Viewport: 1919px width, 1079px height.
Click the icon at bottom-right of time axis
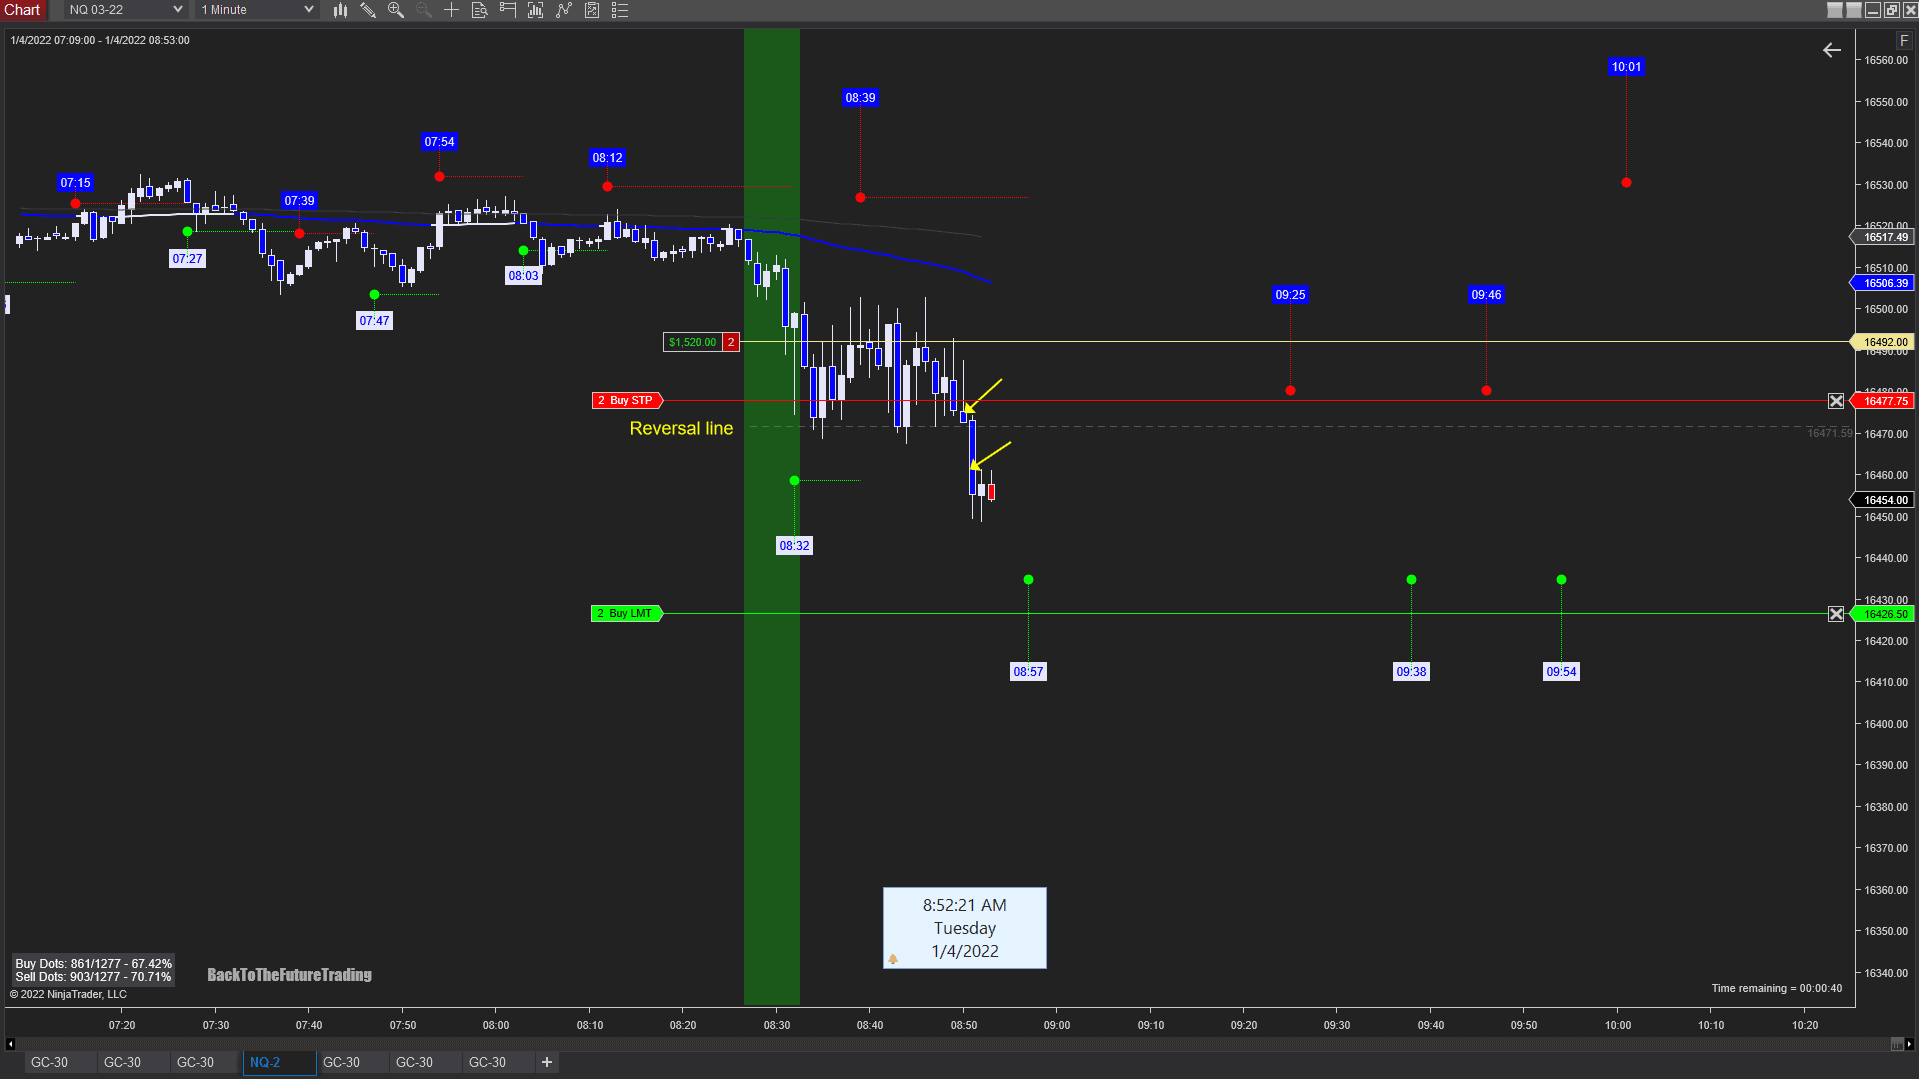1897,1044
